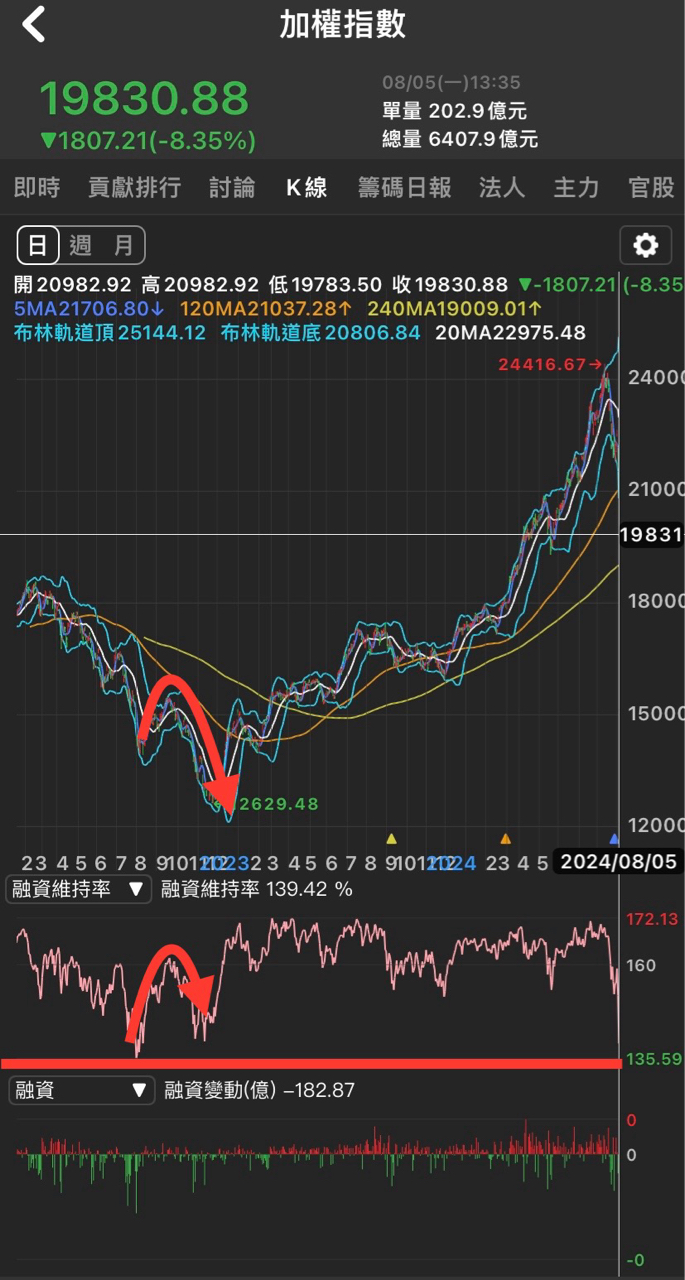
Task: Click the 172.13 maintenance ratio high label
Action: click(x=652, y=919)
